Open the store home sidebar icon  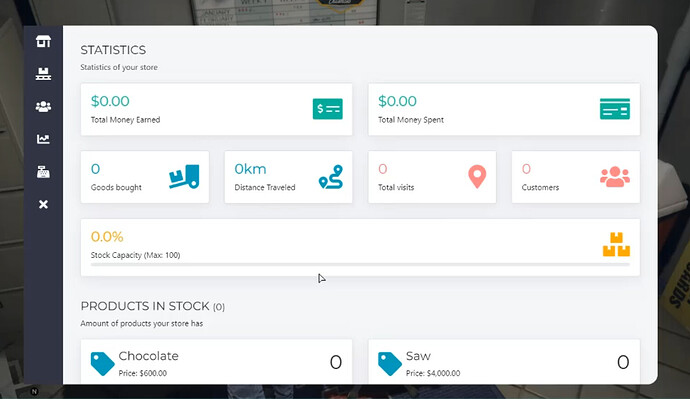[x=43, y=41]
